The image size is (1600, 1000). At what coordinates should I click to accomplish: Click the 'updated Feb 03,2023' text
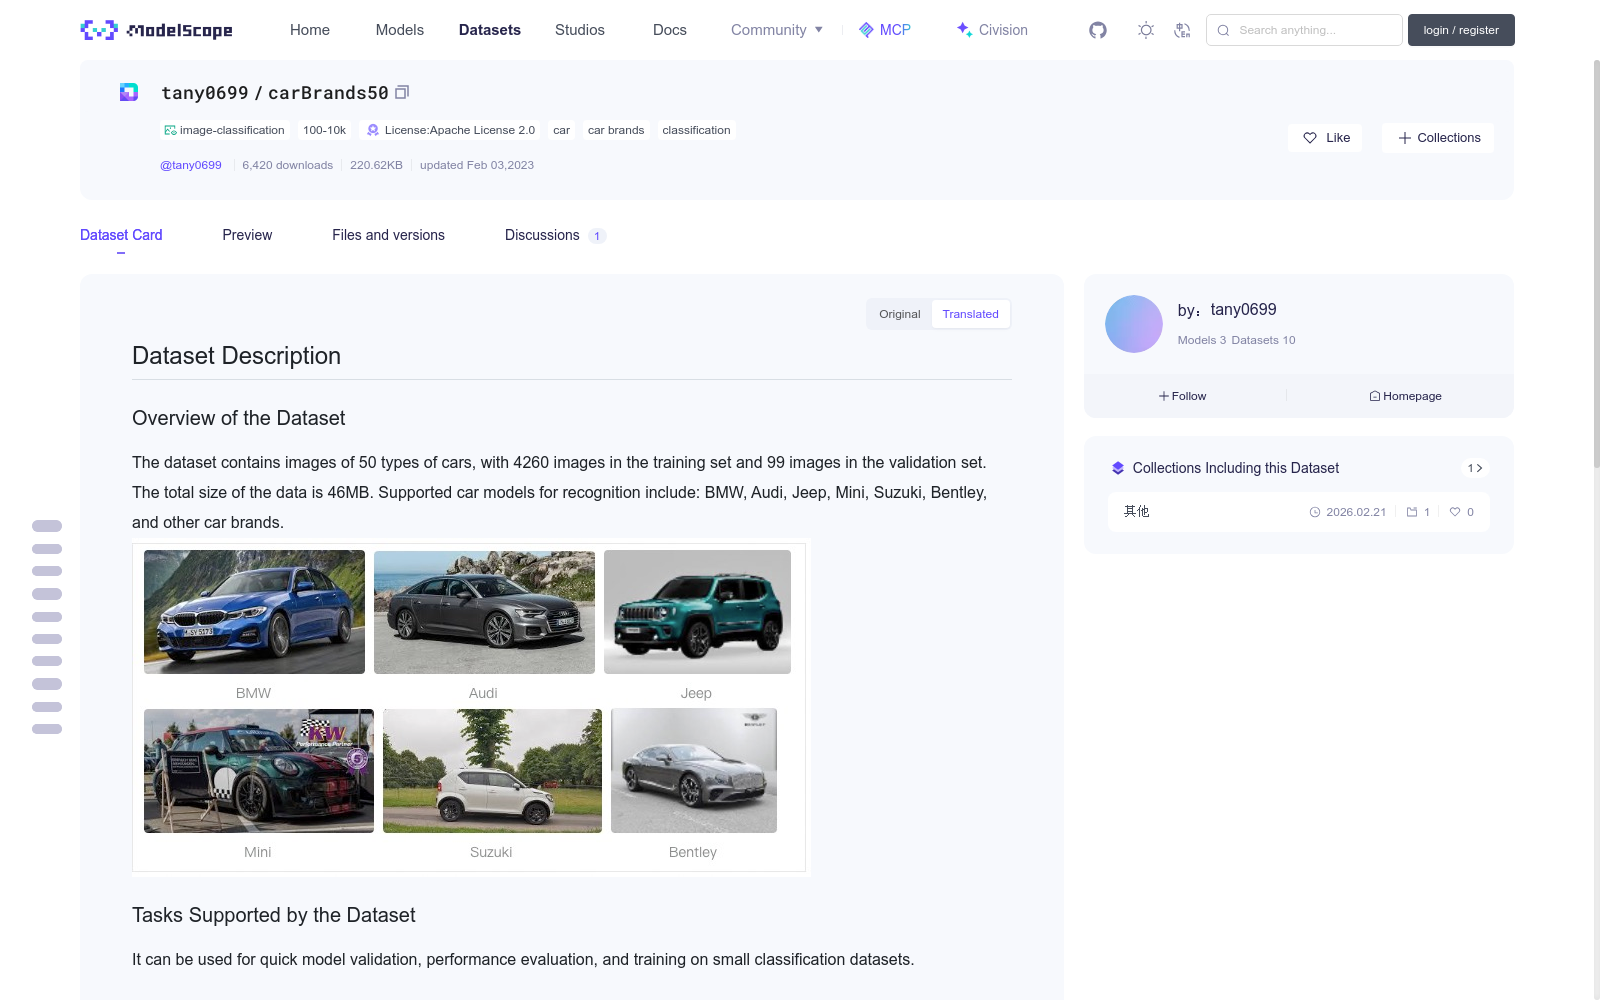coord(477,165)
